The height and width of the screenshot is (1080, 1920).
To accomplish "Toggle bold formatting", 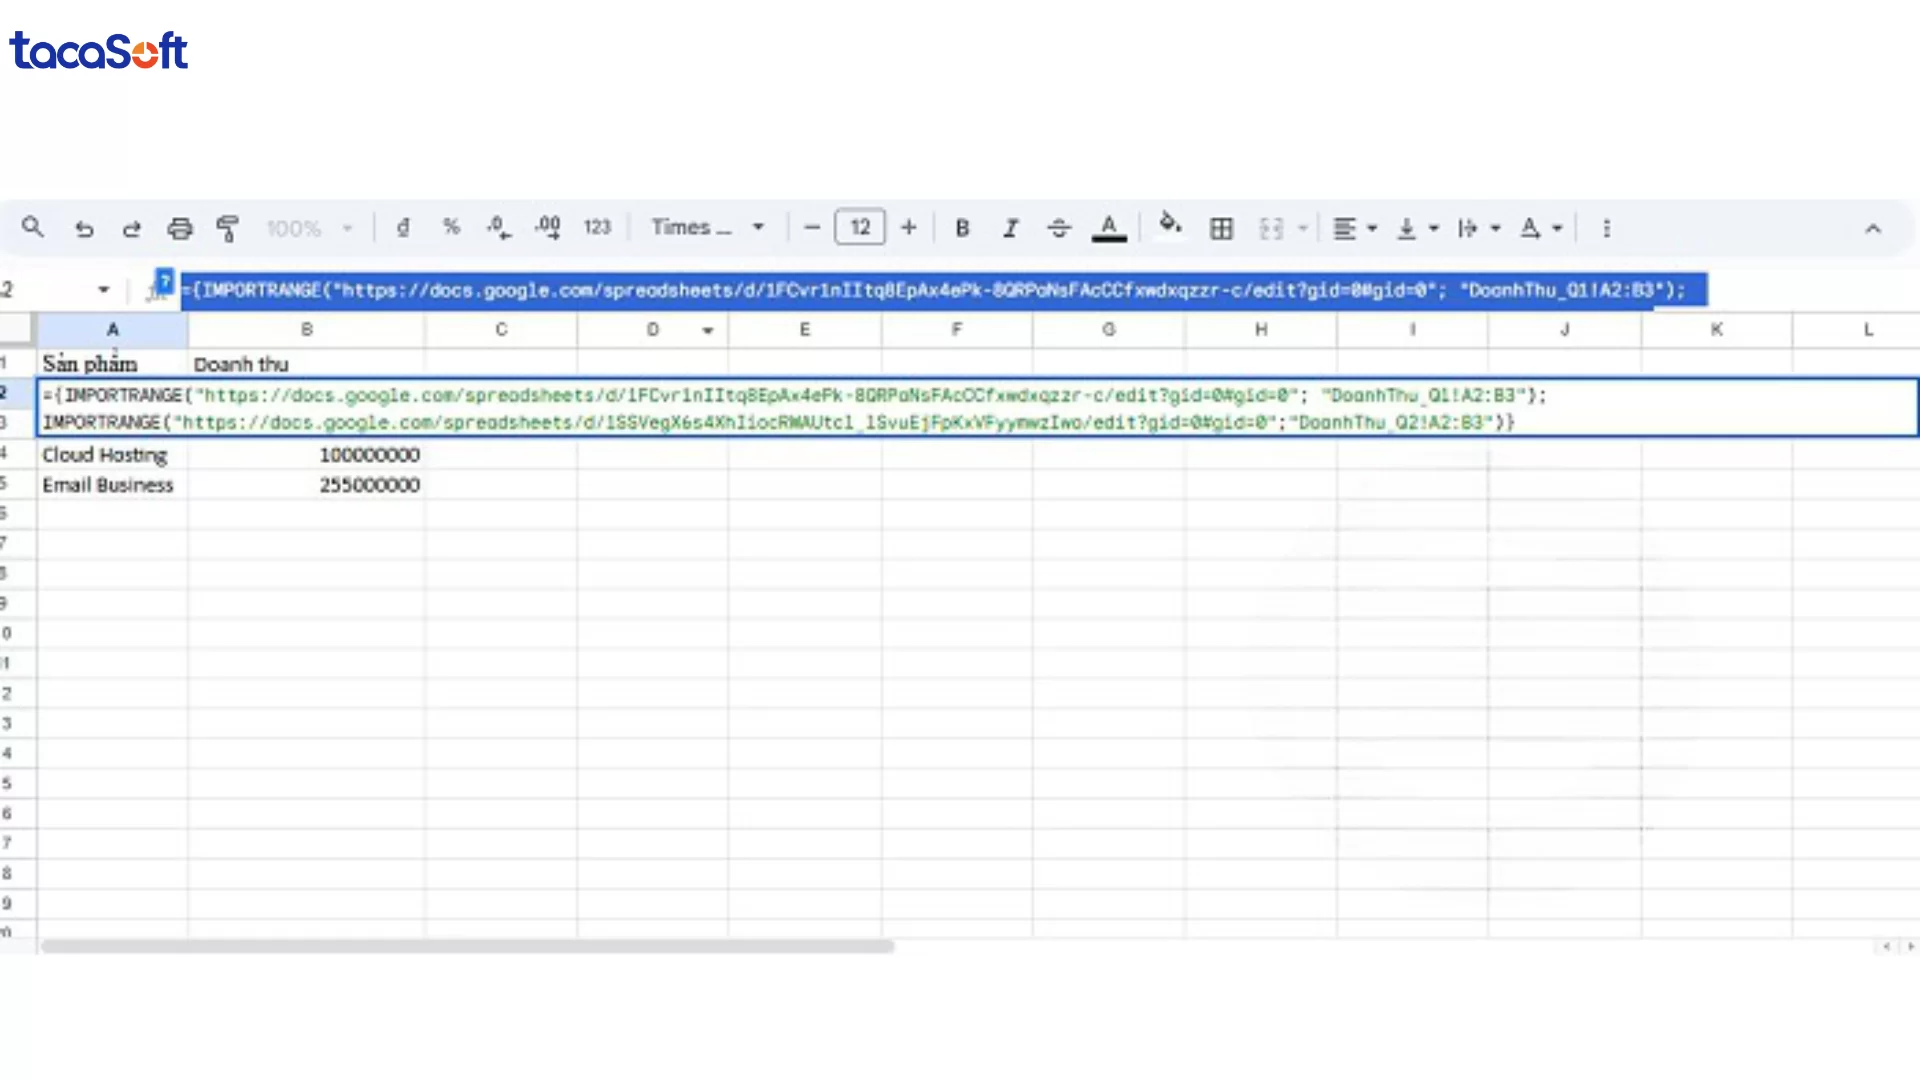I will (961, 227).
